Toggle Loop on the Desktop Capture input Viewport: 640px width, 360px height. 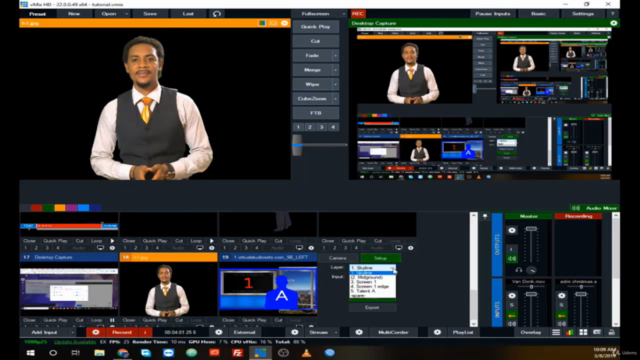point(96,320)
